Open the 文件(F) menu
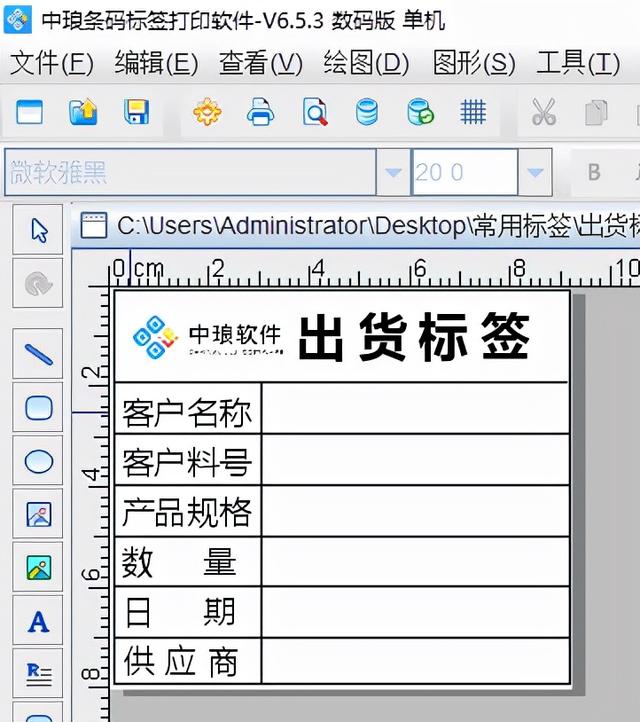 click(x=51, y=63)
